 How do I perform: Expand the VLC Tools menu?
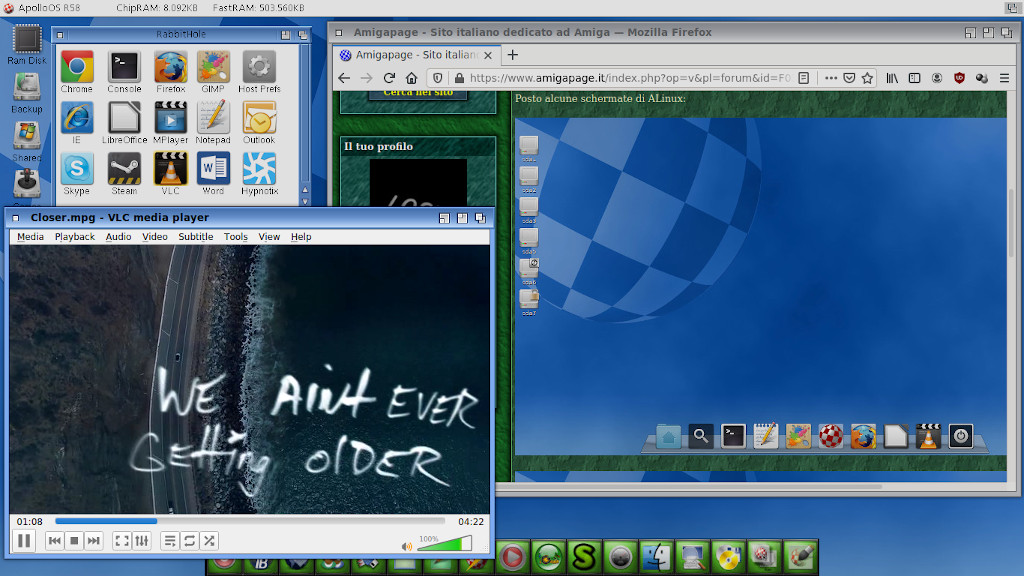coord(236,237)
